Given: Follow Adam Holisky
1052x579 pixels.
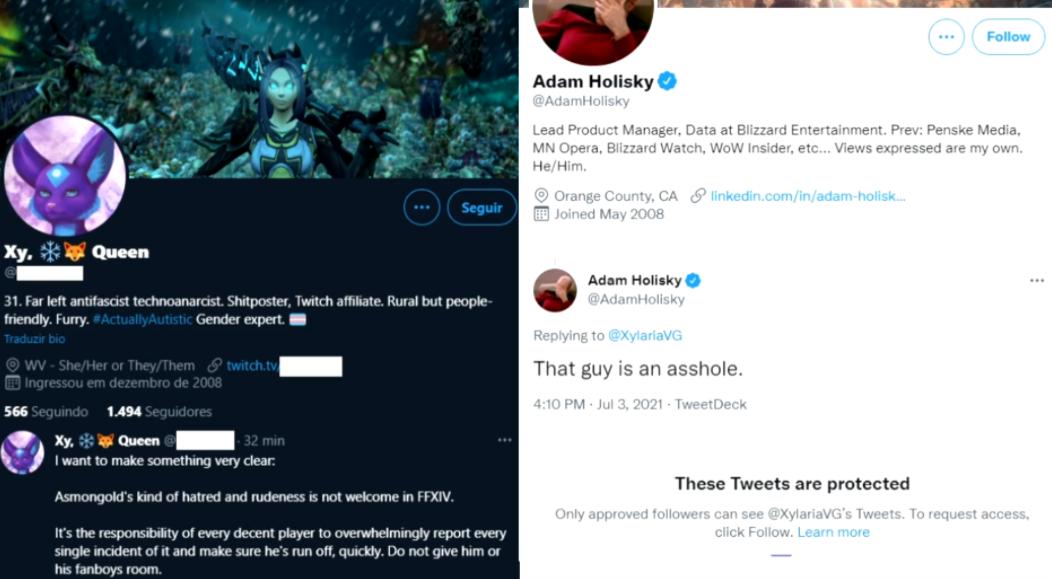Looking at the screenshot, I should [x=1008, y=37].
